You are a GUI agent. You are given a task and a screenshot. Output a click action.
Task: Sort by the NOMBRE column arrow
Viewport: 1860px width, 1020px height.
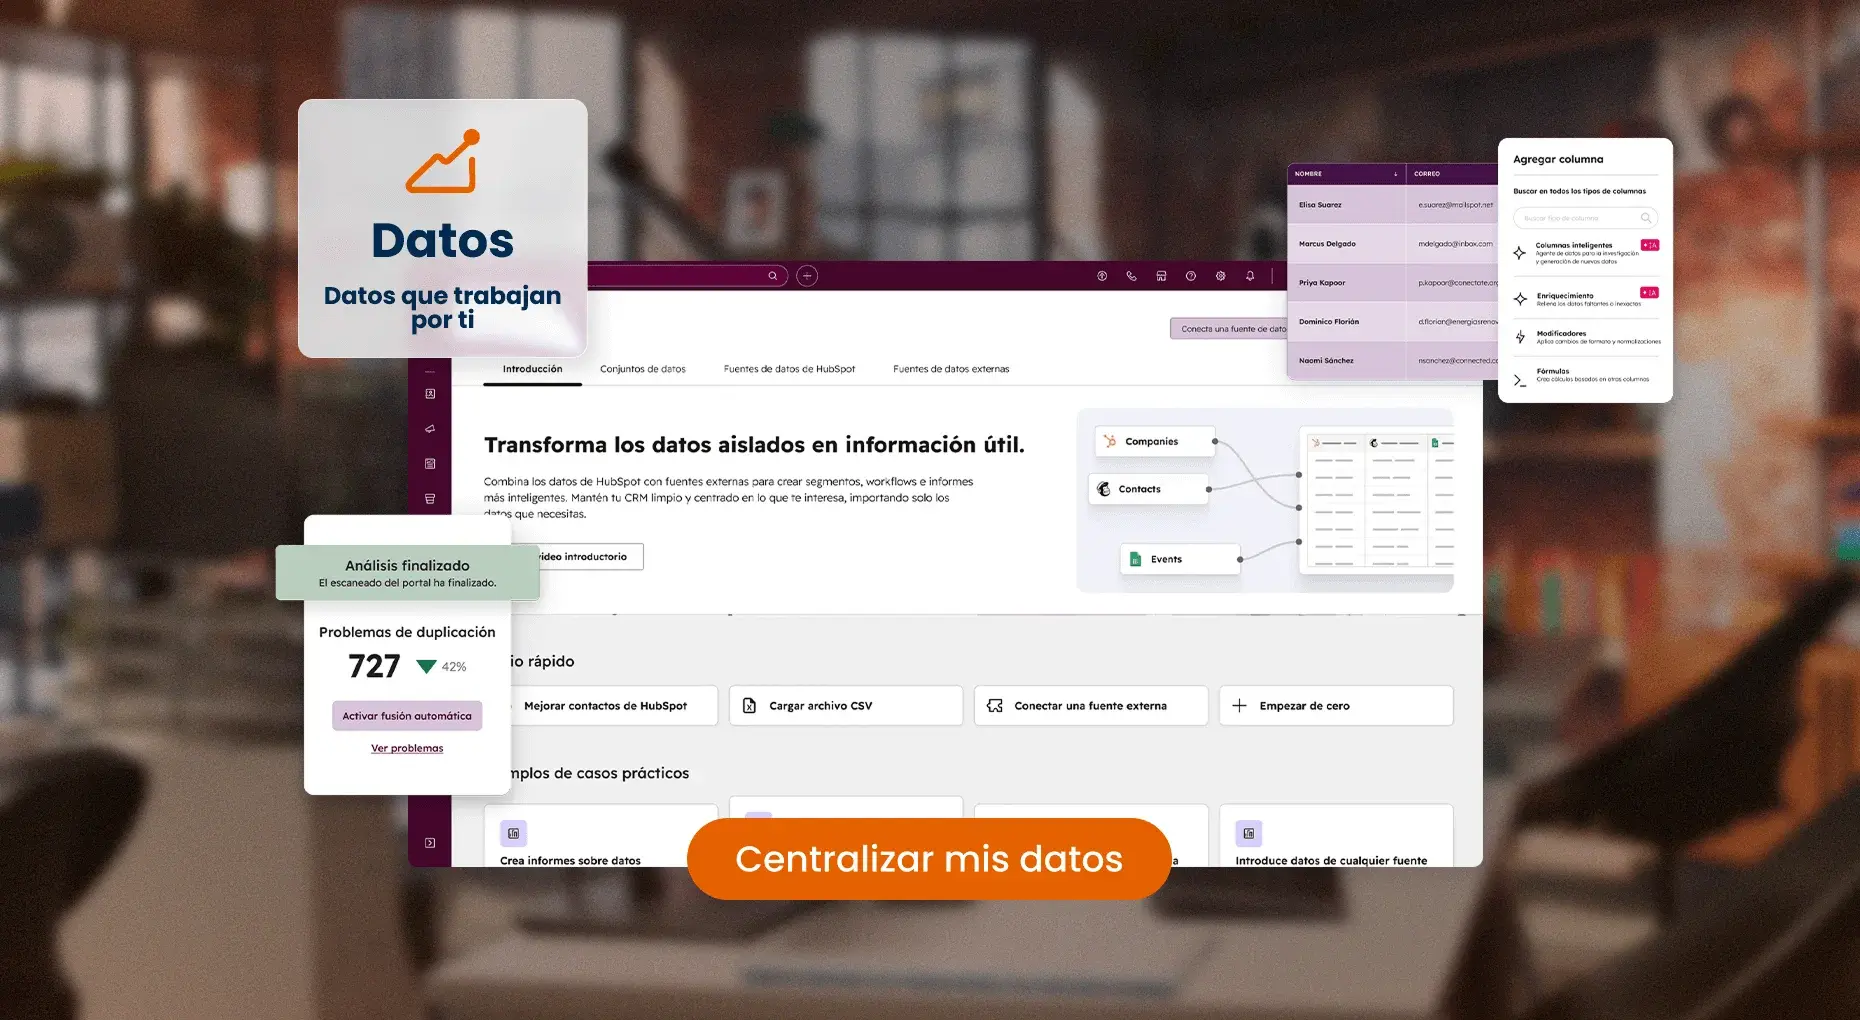(1395, 174)
